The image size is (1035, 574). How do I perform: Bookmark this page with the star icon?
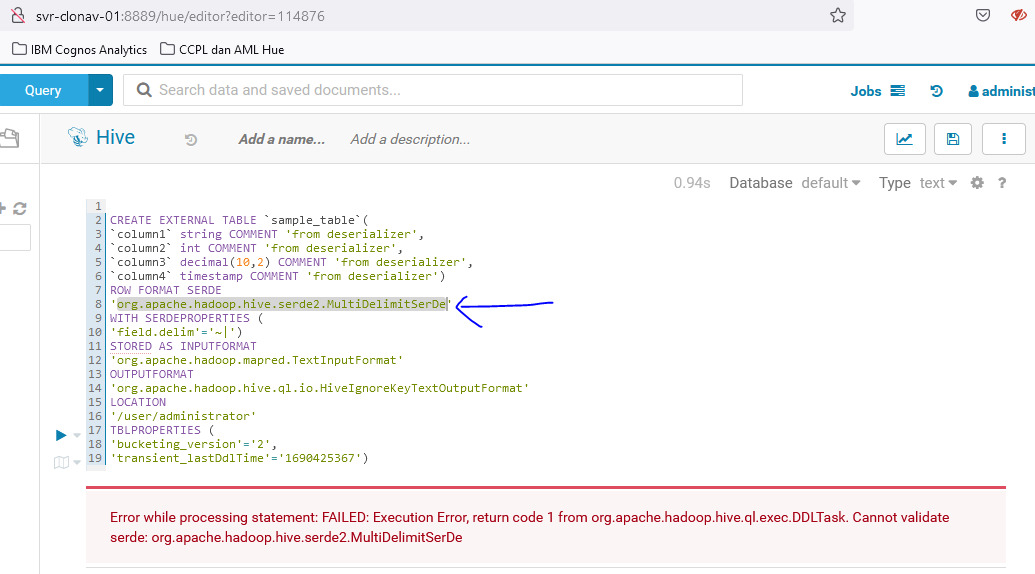[x=837, y=16]
